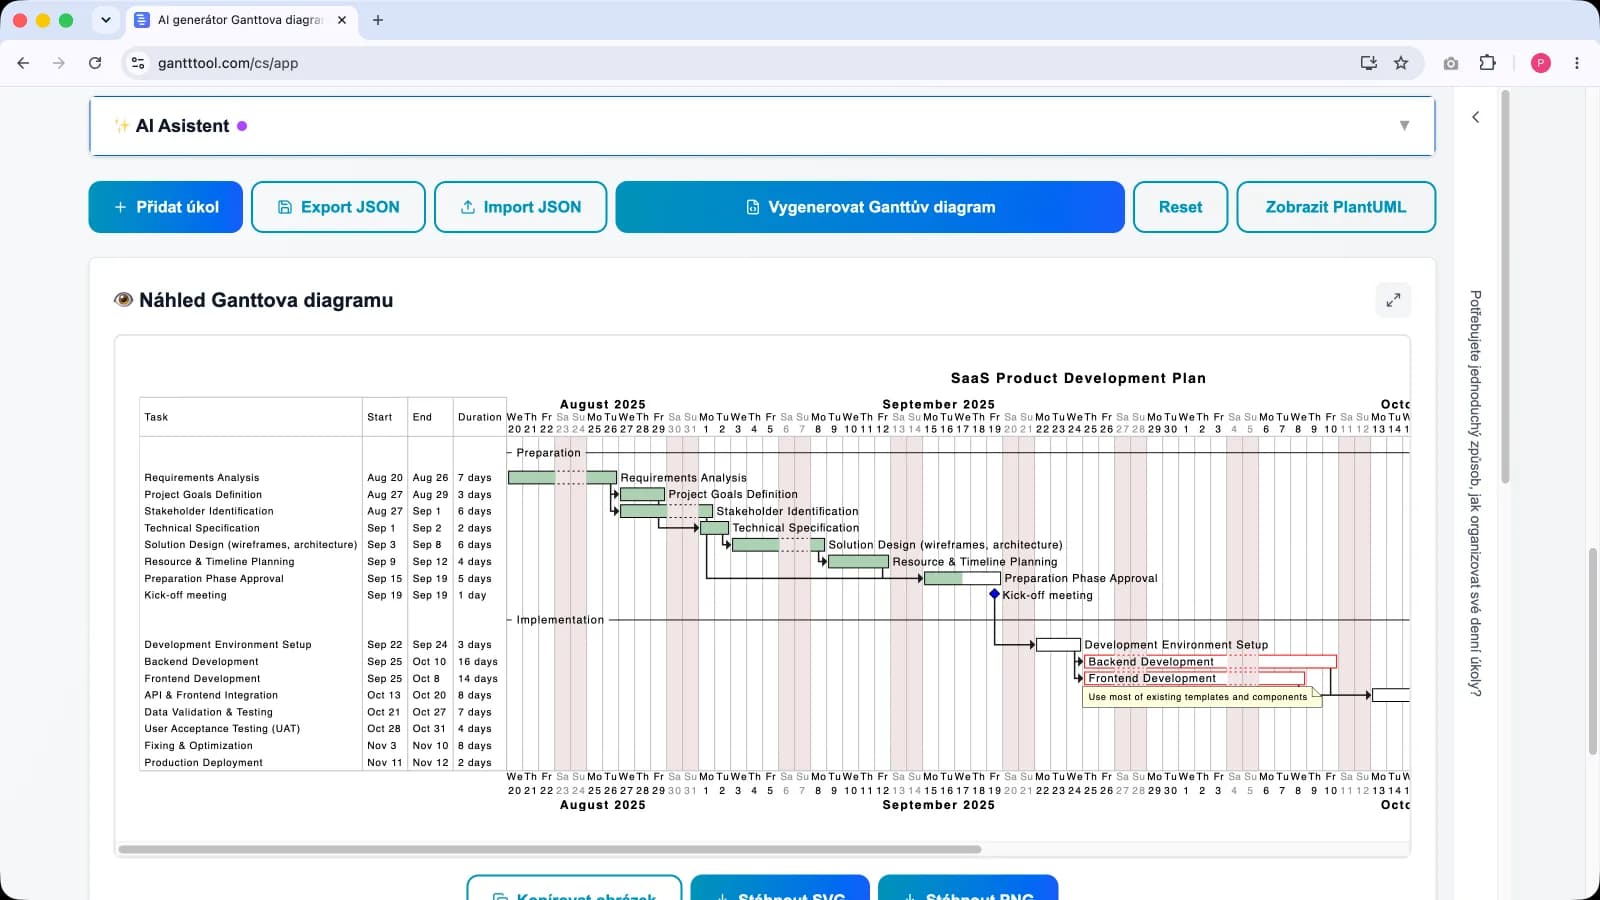Viewport: 1600px width, 900px height.
Task: Bookmark this page with star icon
Action: tap(1401, 63)
